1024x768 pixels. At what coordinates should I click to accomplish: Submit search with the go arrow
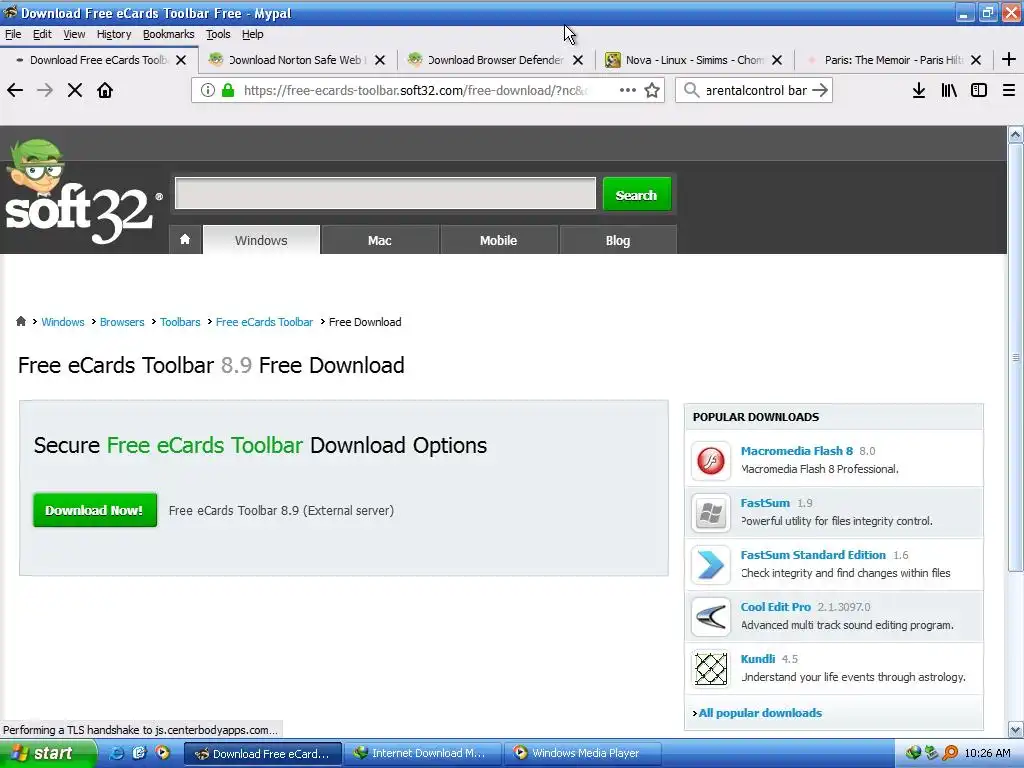820,90
